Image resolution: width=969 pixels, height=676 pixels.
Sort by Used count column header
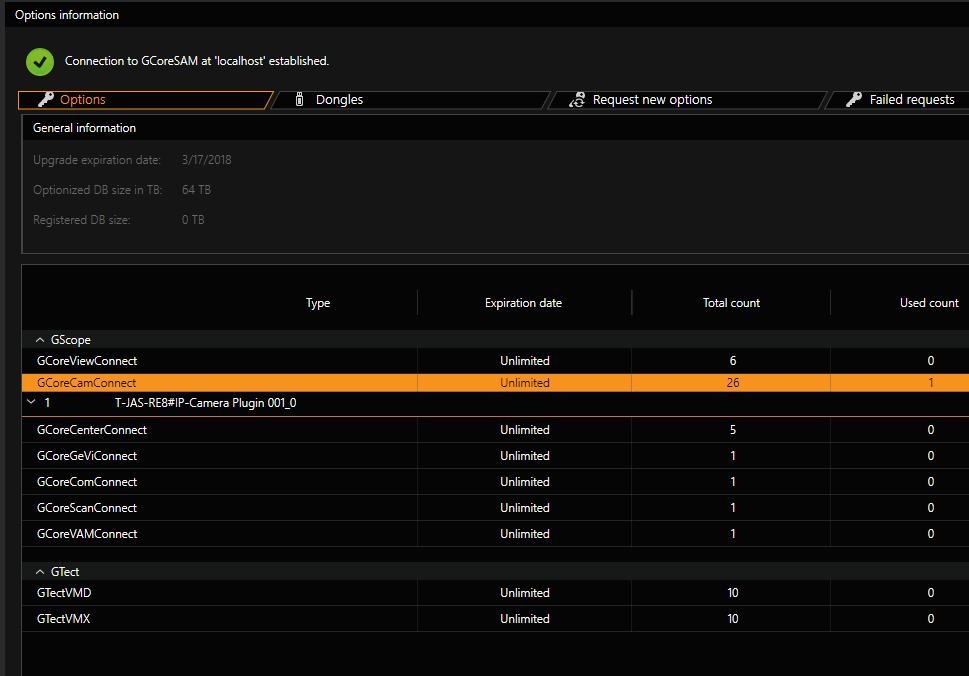[929, 303]
